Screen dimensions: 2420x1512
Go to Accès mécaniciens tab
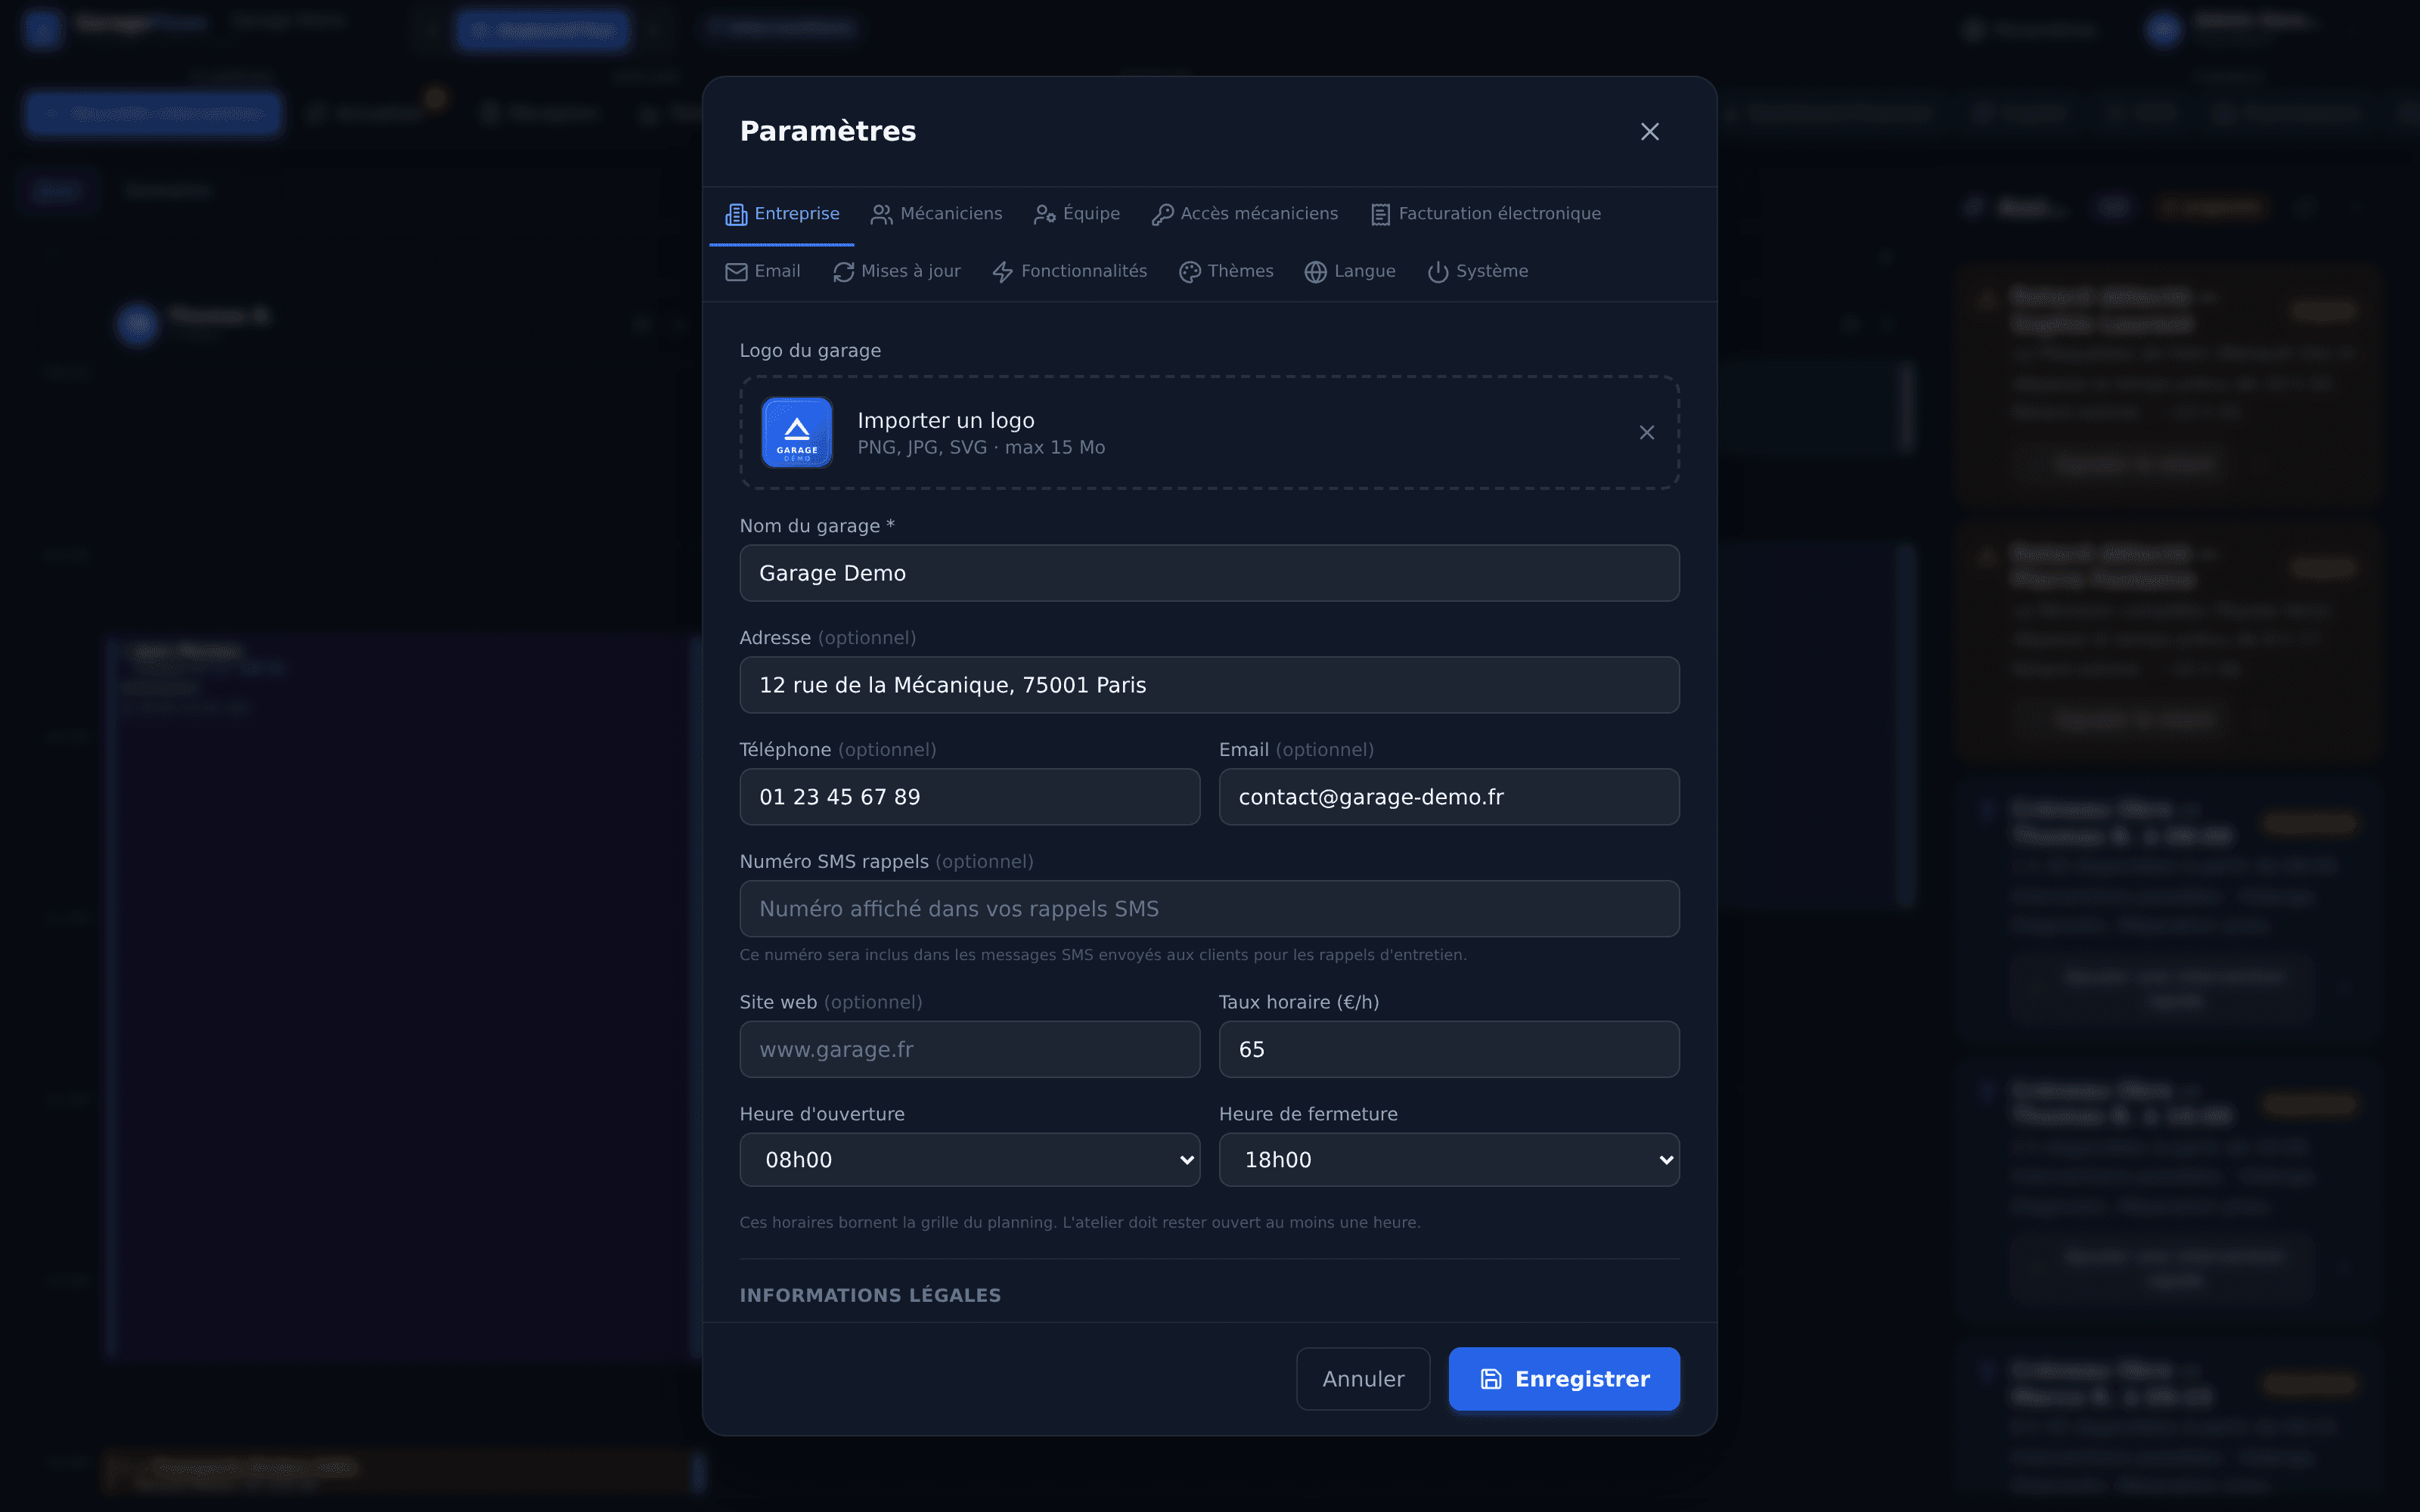(1244, 214)
